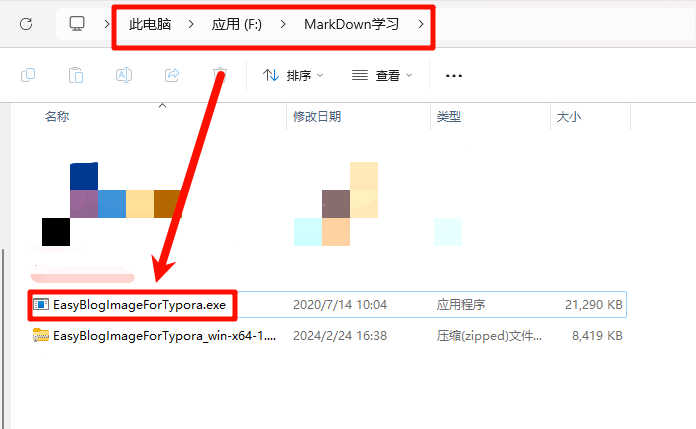Image resolution: width=696 pixels, height=429 pixels.
Task: Sort by the 大小 column header
Action: click(x=569, y=117)
